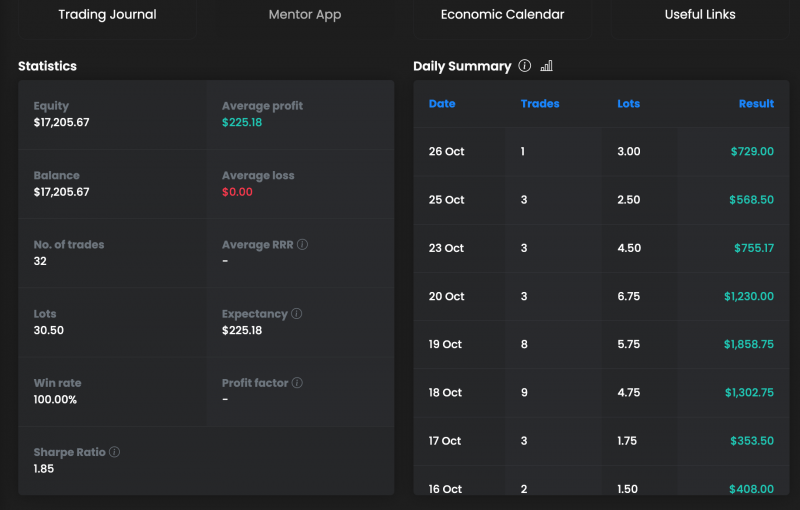800x510 pixels.
Task: Click the $568.50 result for 25 Oct
Action: click(x=752, y=200)
